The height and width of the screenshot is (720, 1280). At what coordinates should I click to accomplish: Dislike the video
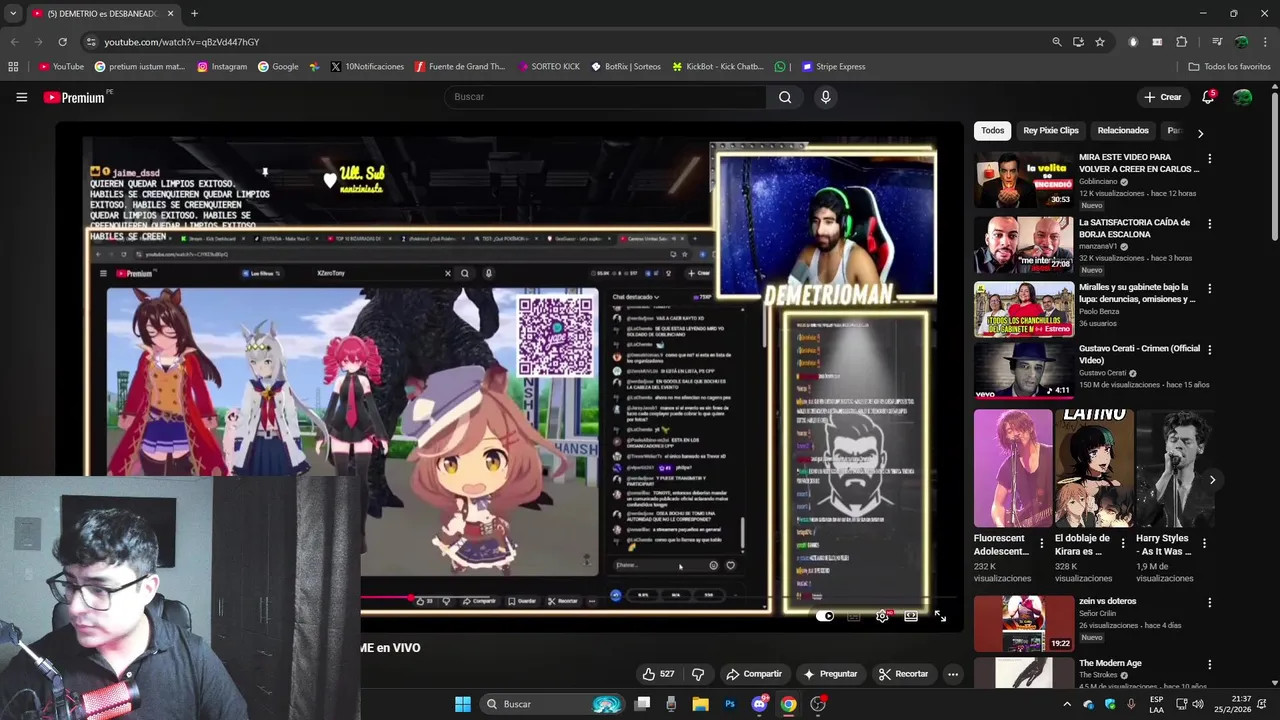(x=698, y=674)
